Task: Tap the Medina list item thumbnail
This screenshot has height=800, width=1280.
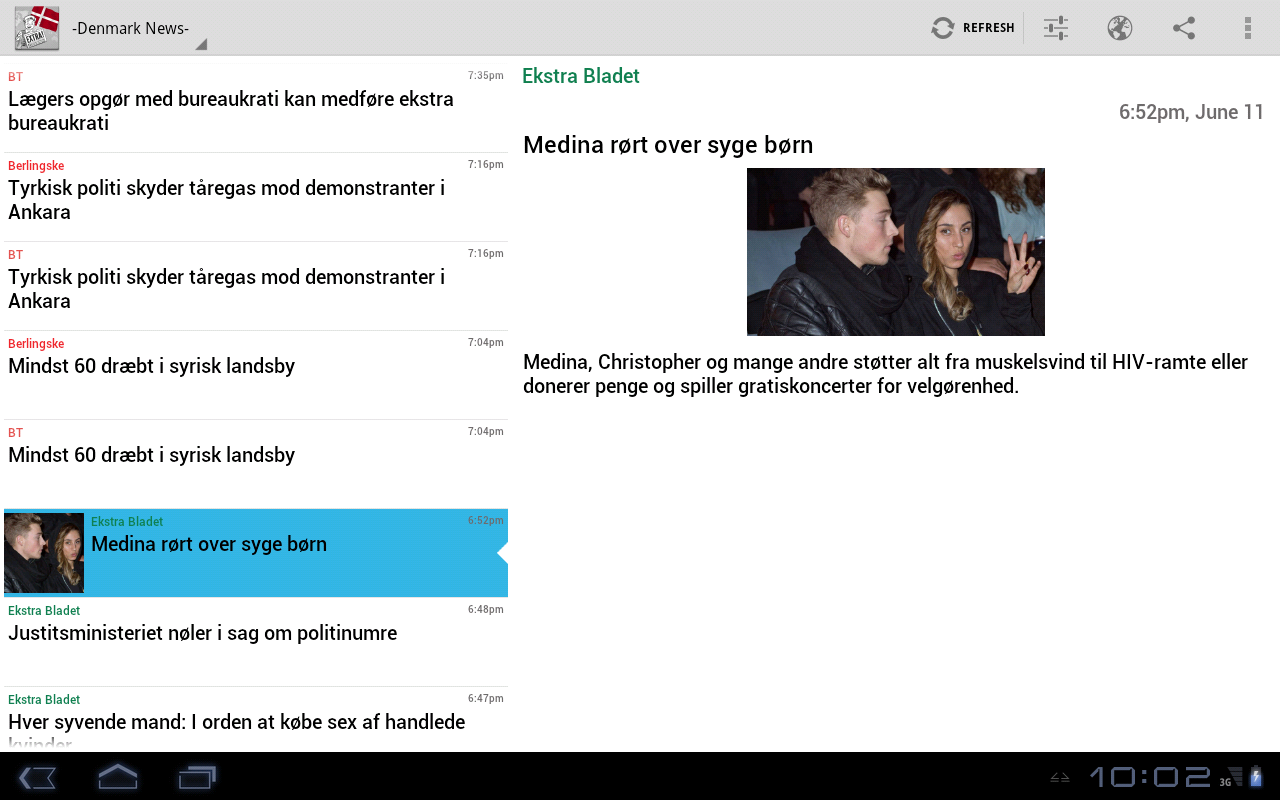Action: click(44, 553)
